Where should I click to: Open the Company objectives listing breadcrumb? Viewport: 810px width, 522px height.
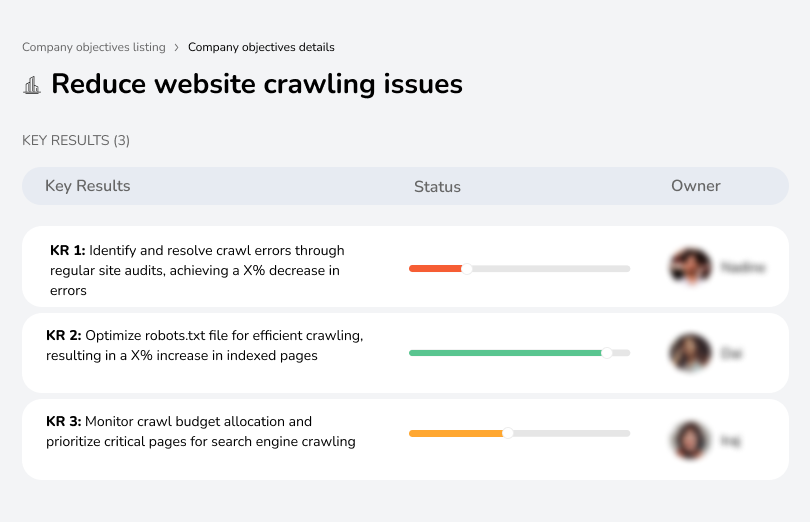point(94,47)
